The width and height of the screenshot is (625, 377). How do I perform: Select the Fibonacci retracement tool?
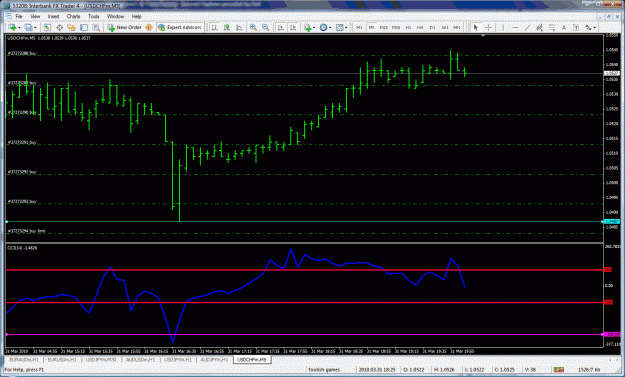click(x=552, y=27)
